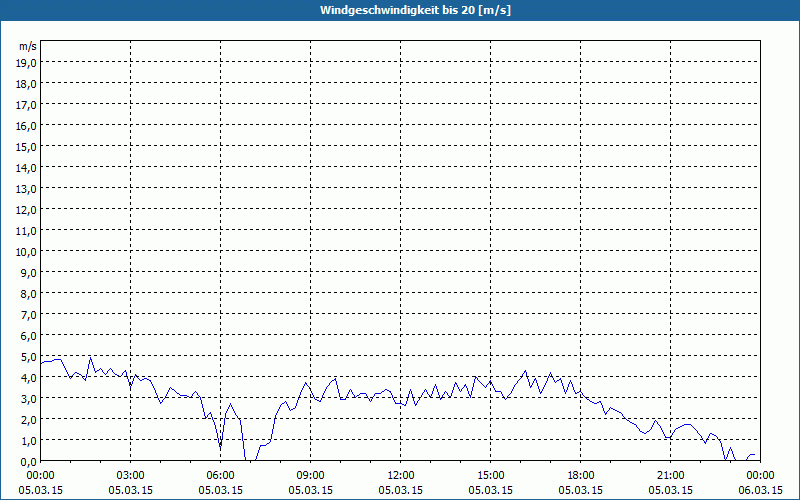Click the 18:00 time axis label
This screenshot has width=800, height=500.
point(581,476)
